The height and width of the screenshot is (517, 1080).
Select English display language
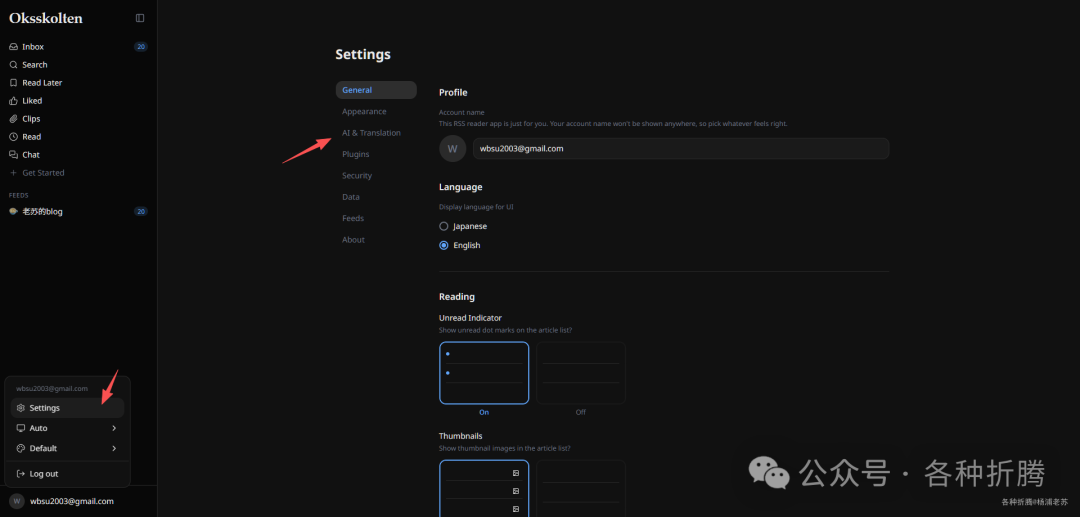tap(444, 245)
